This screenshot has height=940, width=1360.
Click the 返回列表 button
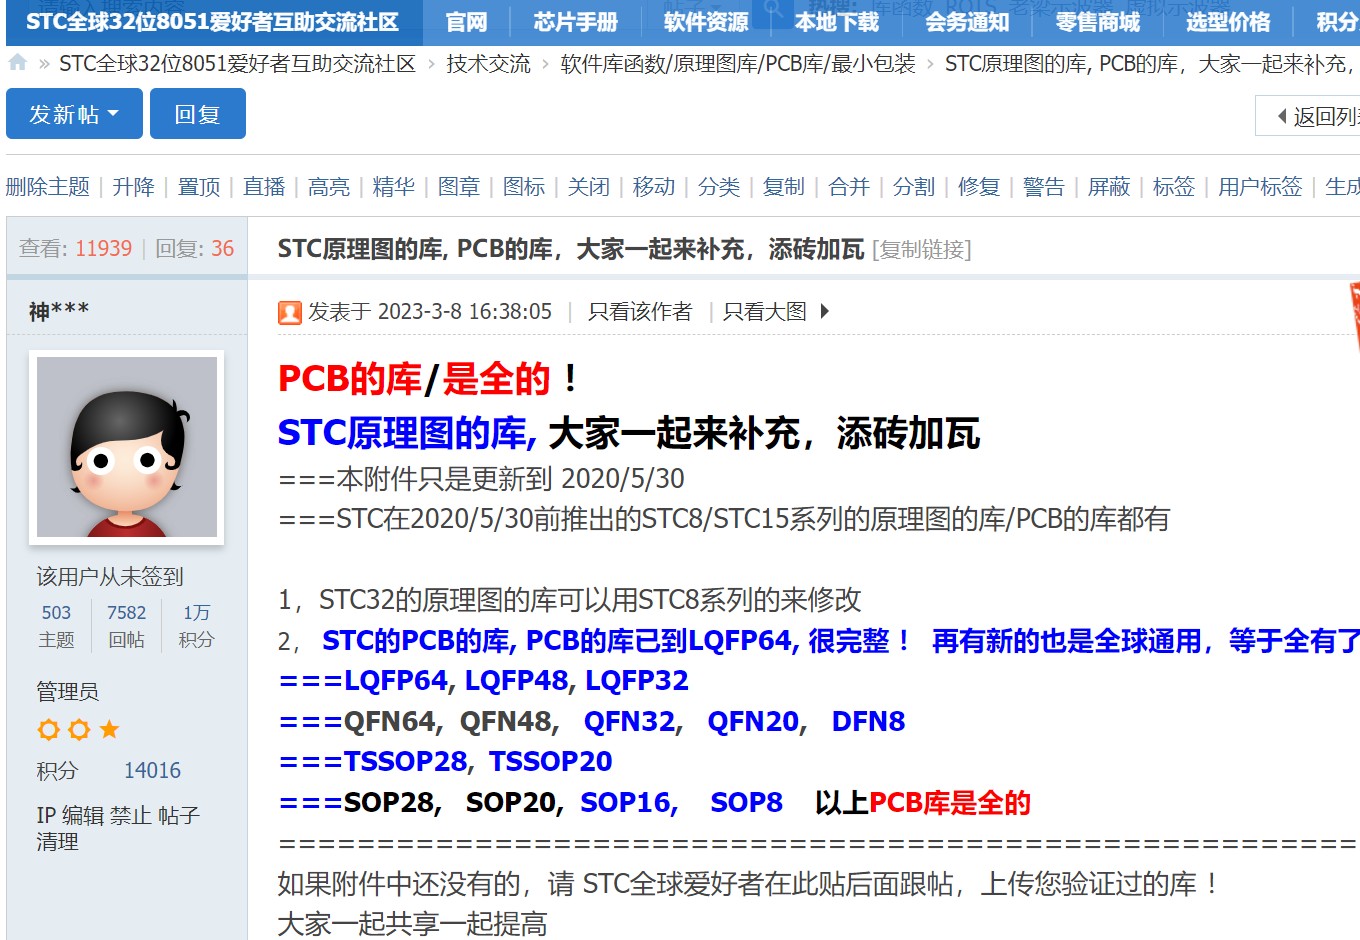coord(1308,116)
